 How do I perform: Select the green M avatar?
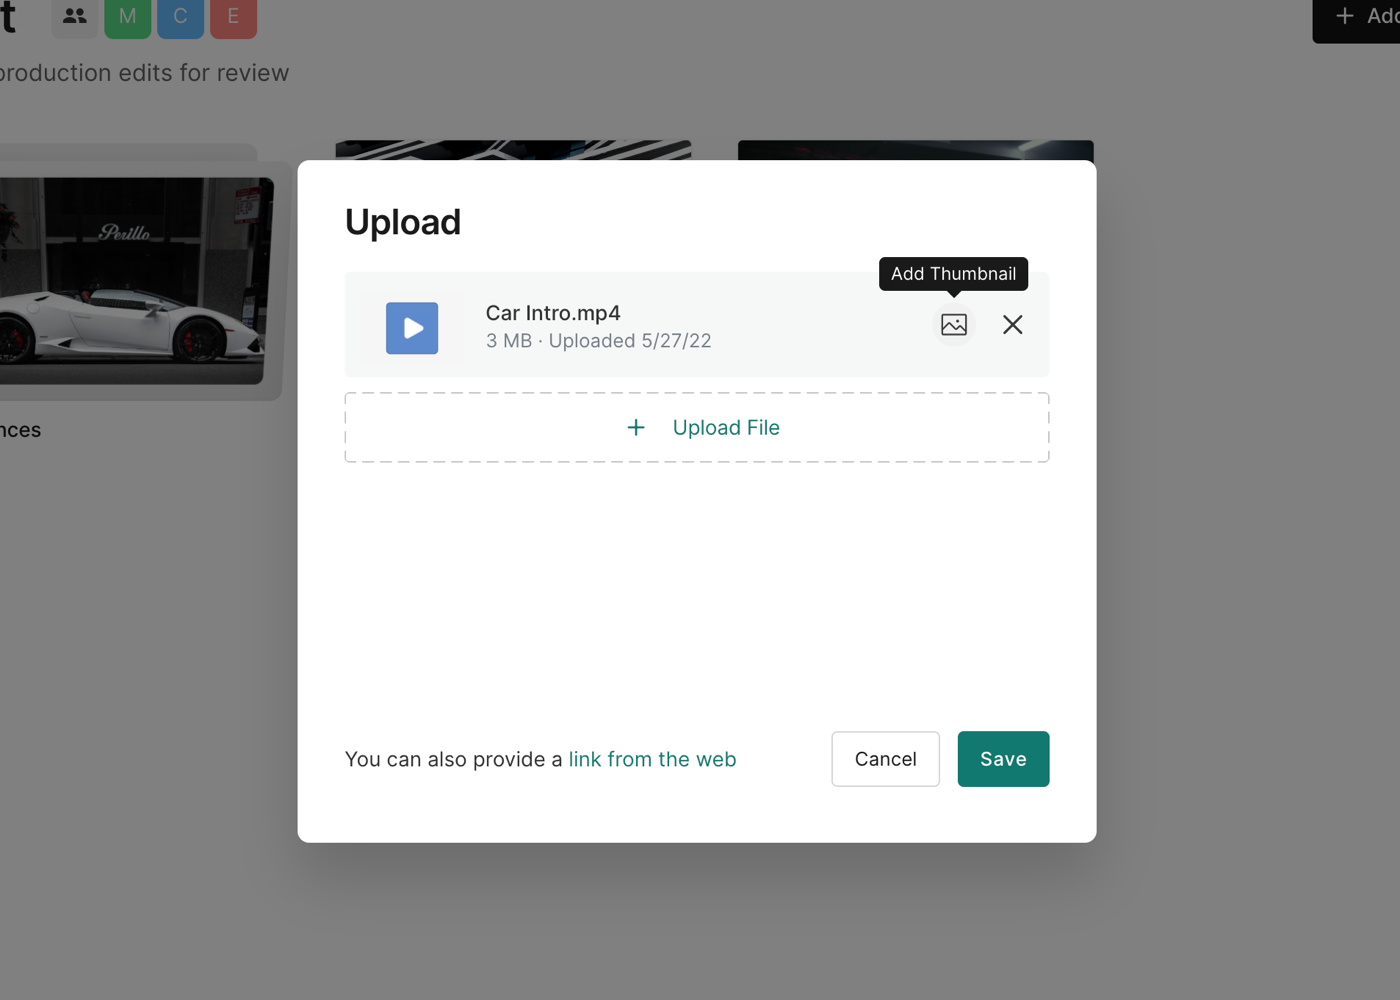pyautogui.click(x=128, y=16)
